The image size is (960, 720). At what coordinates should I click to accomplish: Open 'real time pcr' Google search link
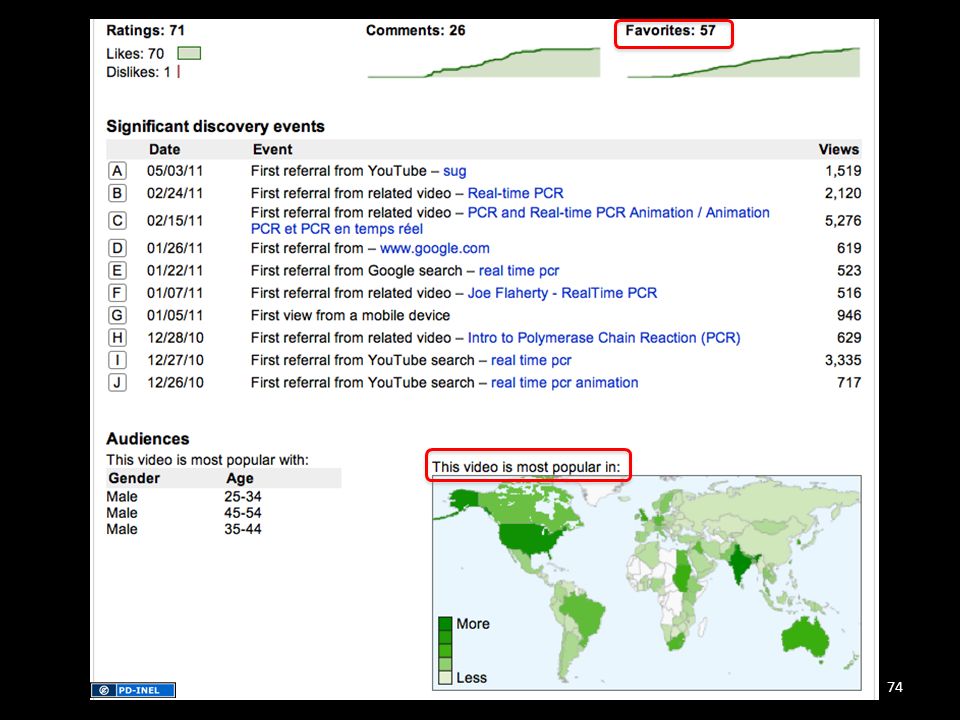(x=519, y=271)
